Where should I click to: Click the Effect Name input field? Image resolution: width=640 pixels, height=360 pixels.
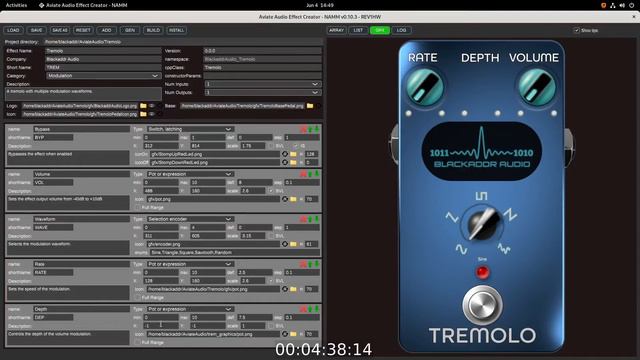point(103,51)
